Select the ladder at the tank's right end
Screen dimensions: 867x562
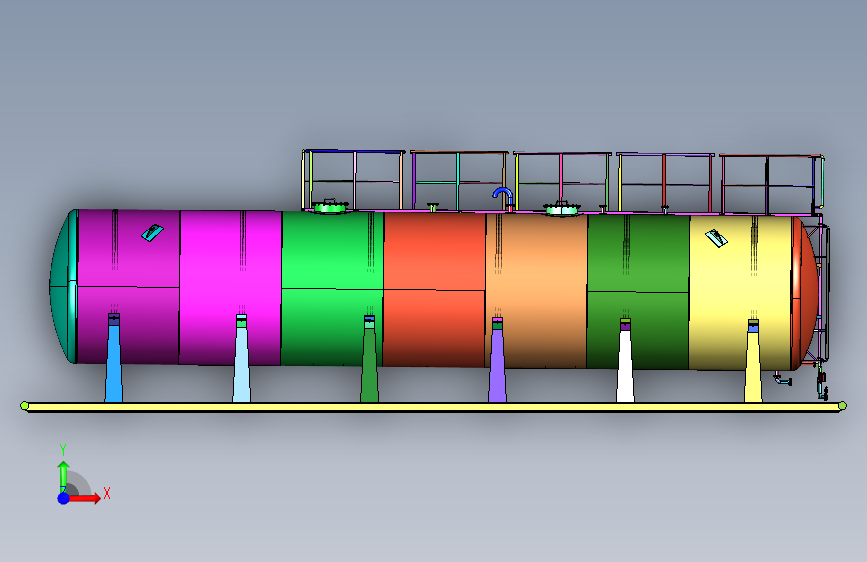point(821,293)
